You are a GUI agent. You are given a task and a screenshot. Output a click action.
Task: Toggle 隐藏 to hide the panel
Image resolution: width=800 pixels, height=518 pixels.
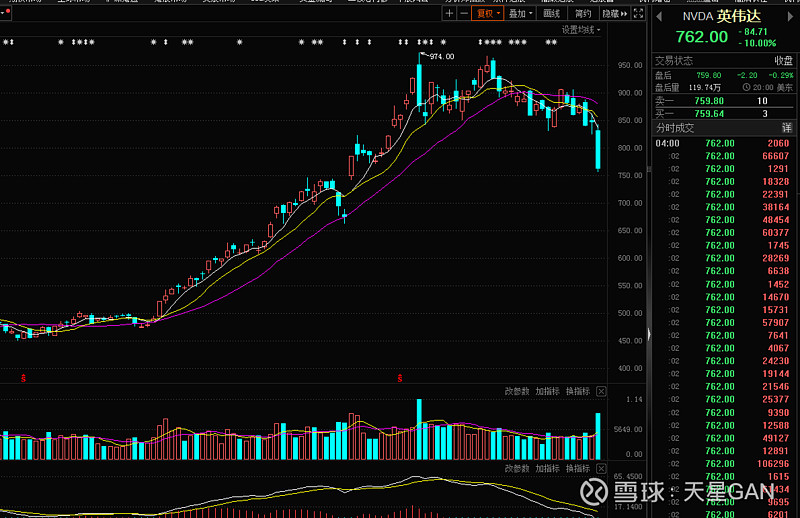coord(615,14)
